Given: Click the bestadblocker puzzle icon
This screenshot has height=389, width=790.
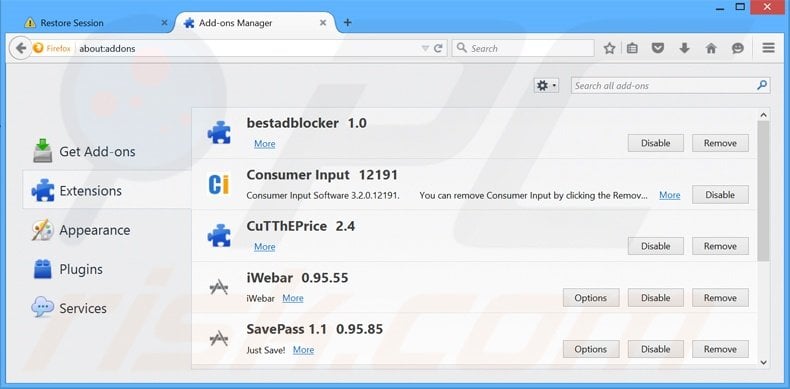Looking at the screenshot, I should click(219, 133).
